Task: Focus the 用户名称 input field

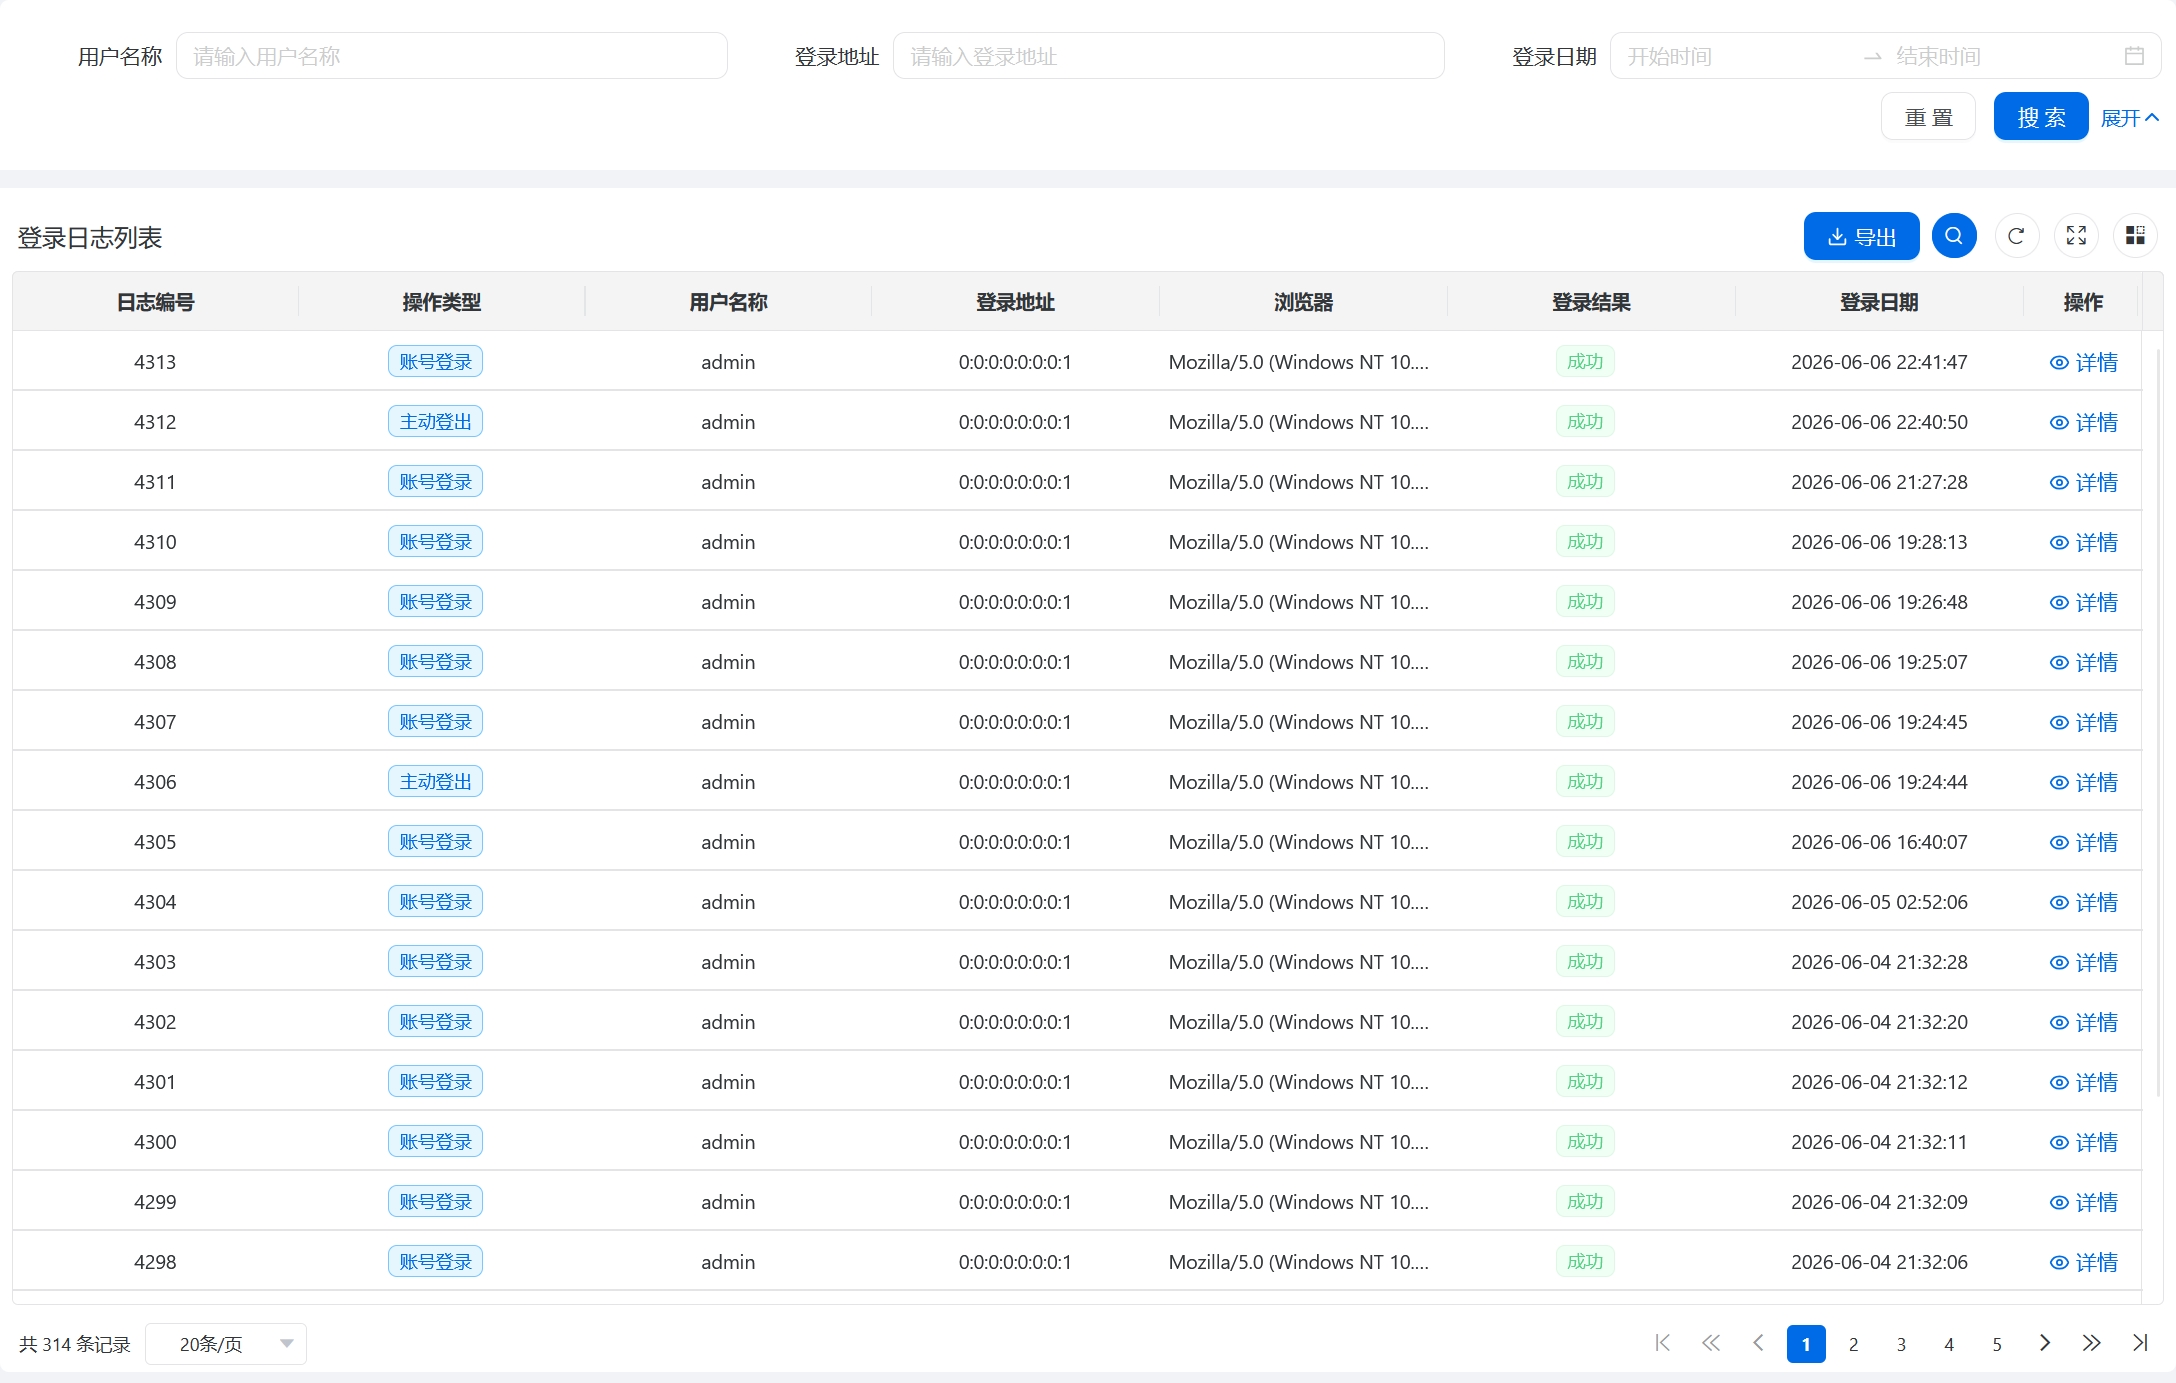Action: 452,56
